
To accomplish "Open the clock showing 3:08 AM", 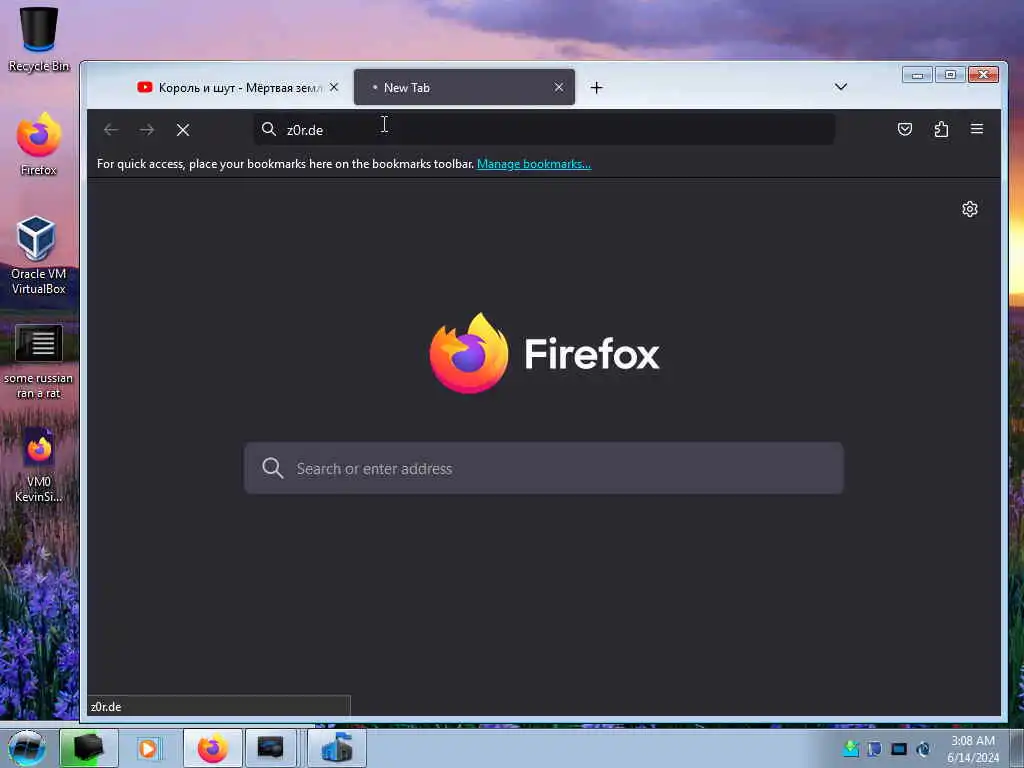I will 973,748.
